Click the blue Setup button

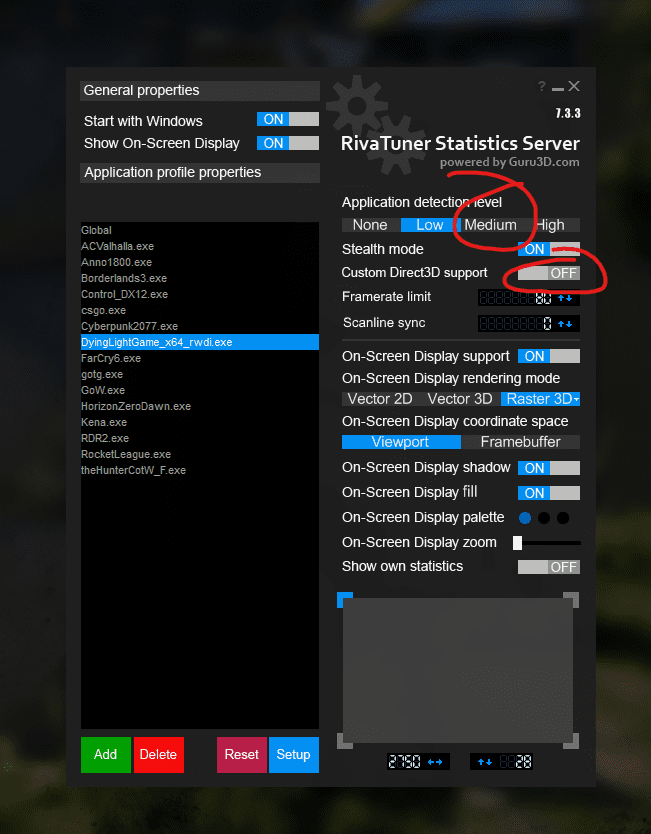pyautogui.click(x=294, y=755)
